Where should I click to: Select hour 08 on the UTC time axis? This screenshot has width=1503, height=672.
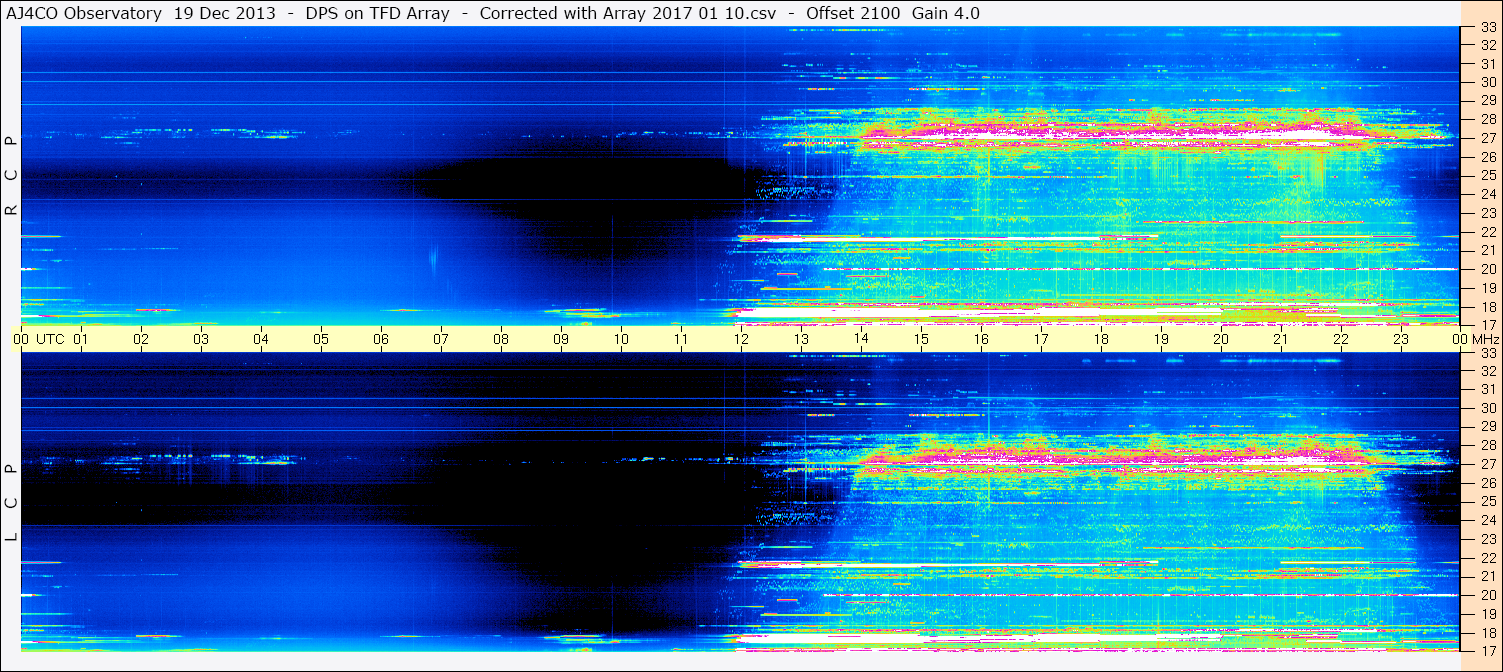pos(501,339)
